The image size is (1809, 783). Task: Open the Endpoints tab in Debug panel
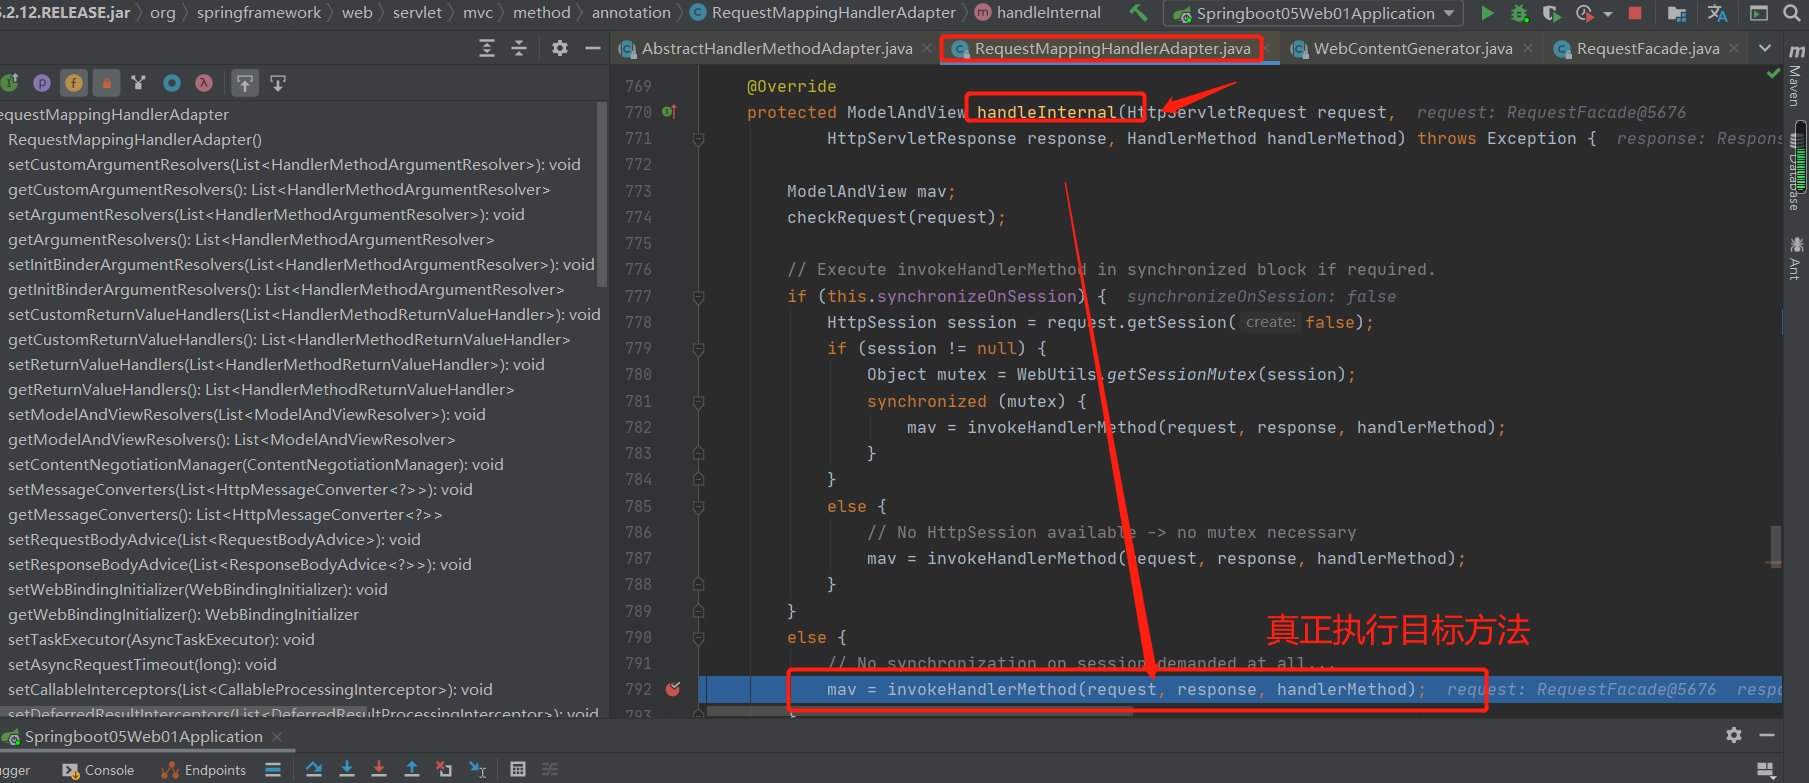pyautogui.click(x=204, y=770)
